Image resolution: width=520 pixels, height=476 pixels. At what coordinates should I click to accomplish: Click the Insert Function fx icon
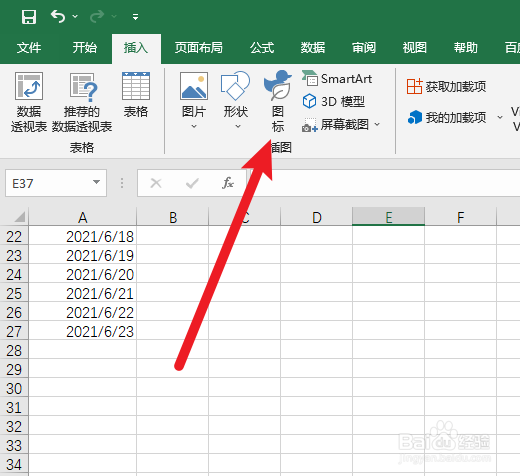tap(228, 183)
